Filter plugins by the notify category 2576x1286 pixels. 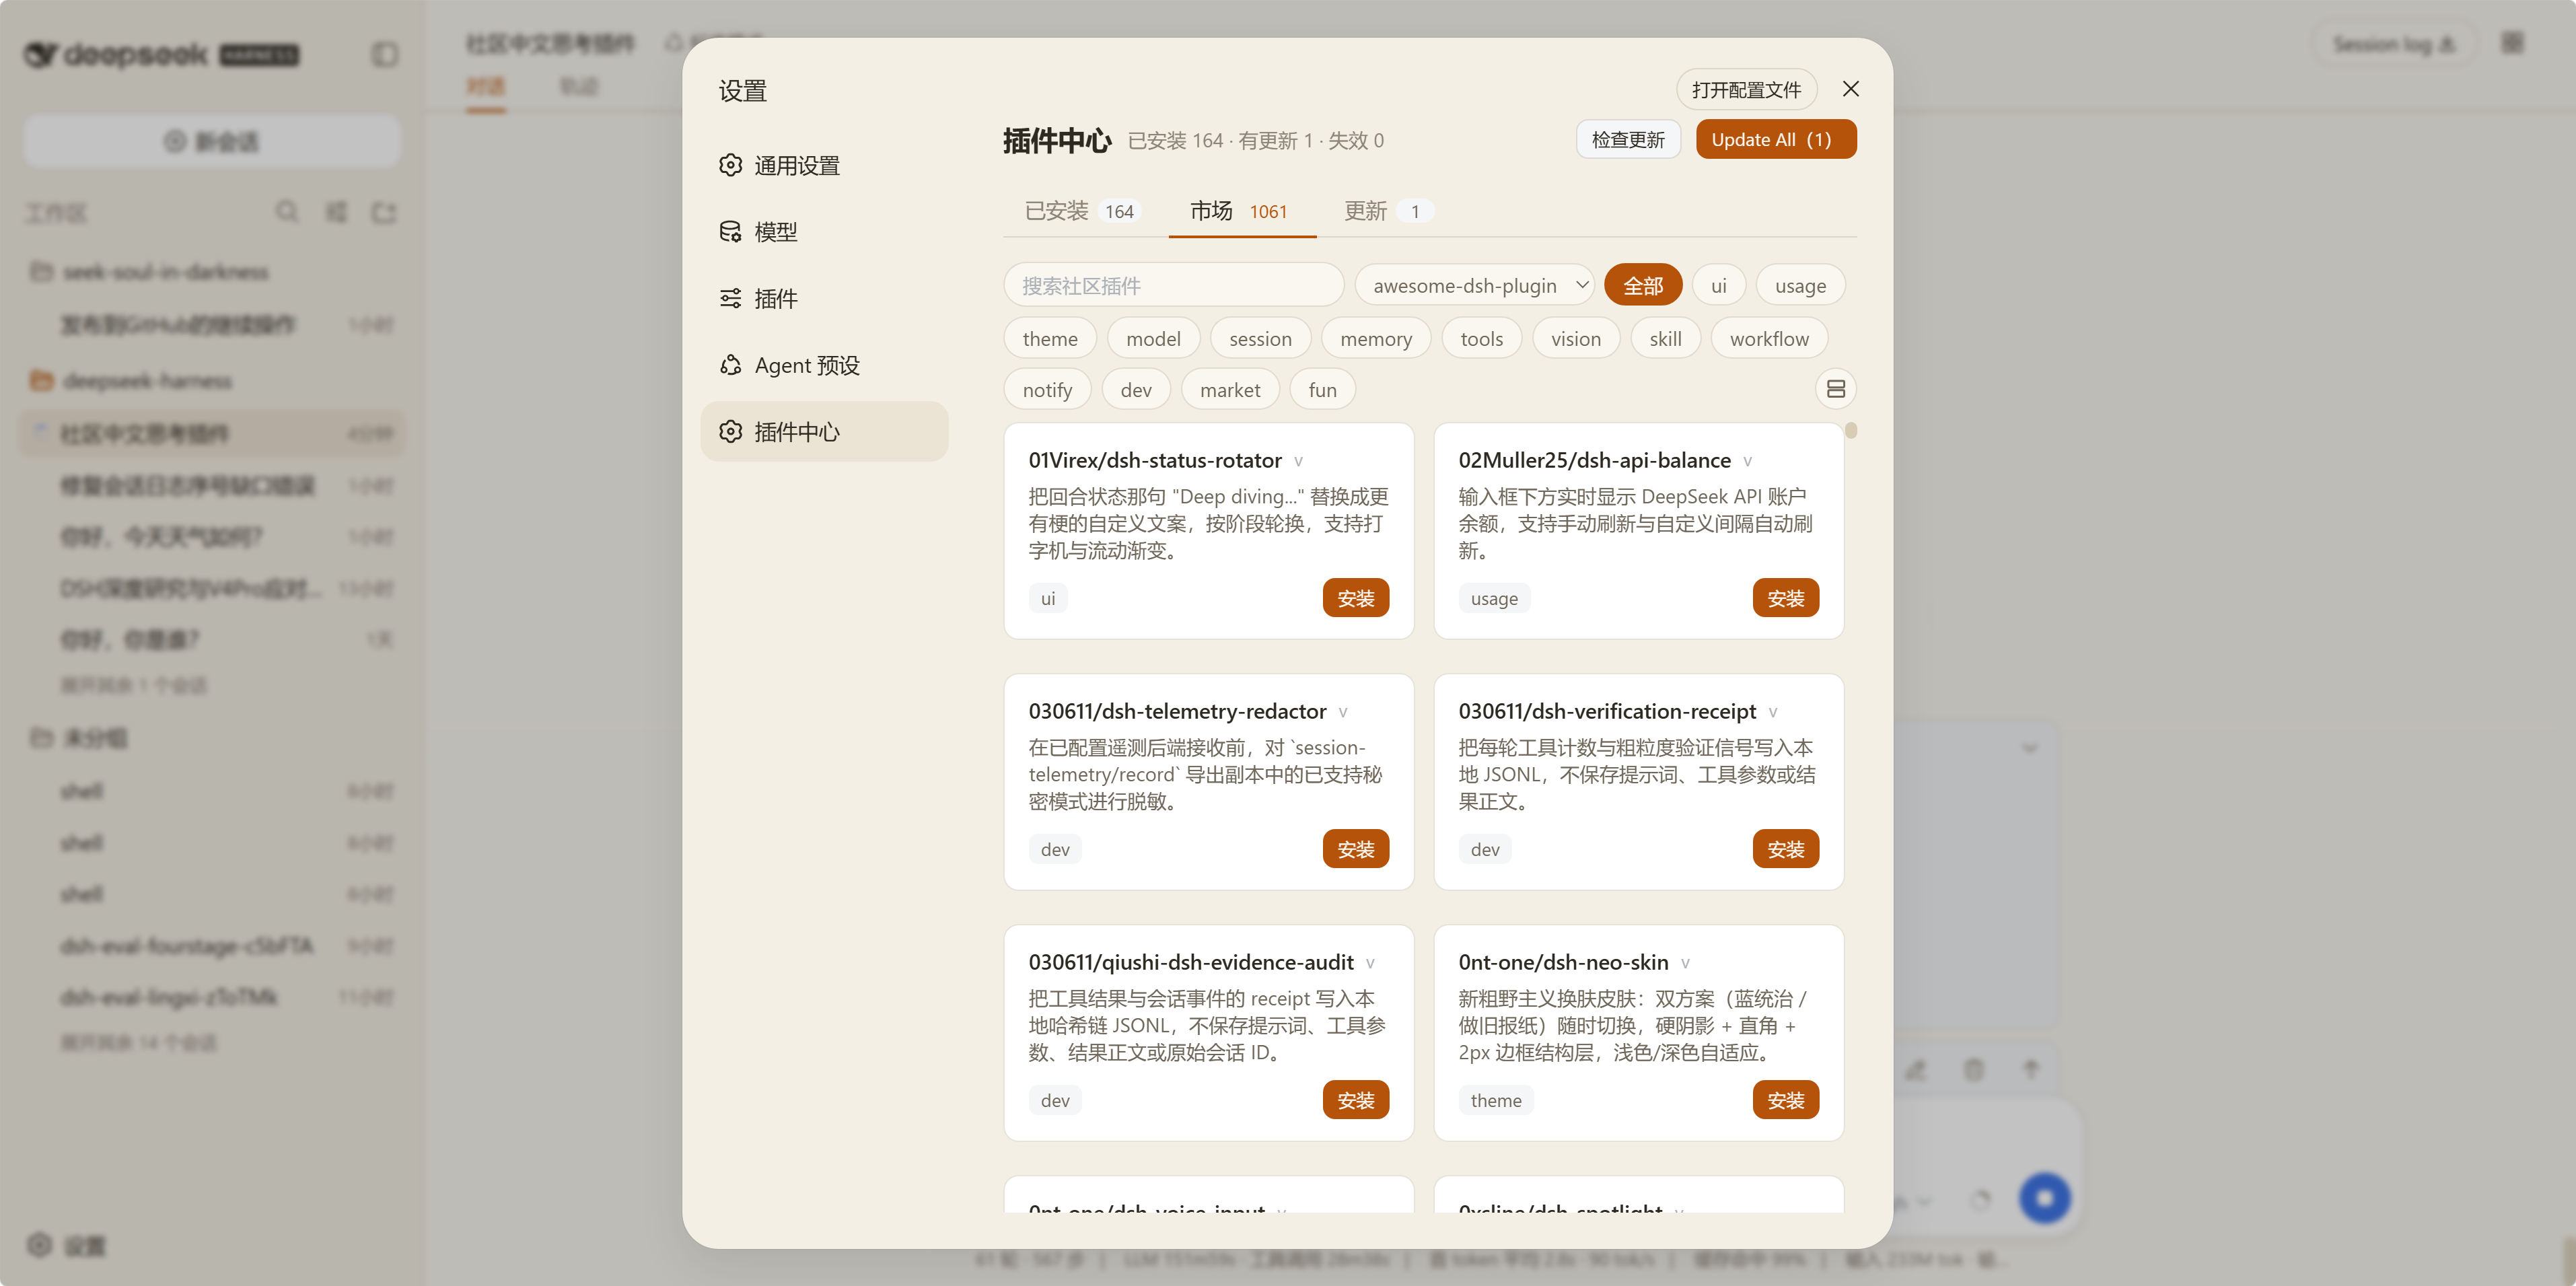coord(1047,390)
